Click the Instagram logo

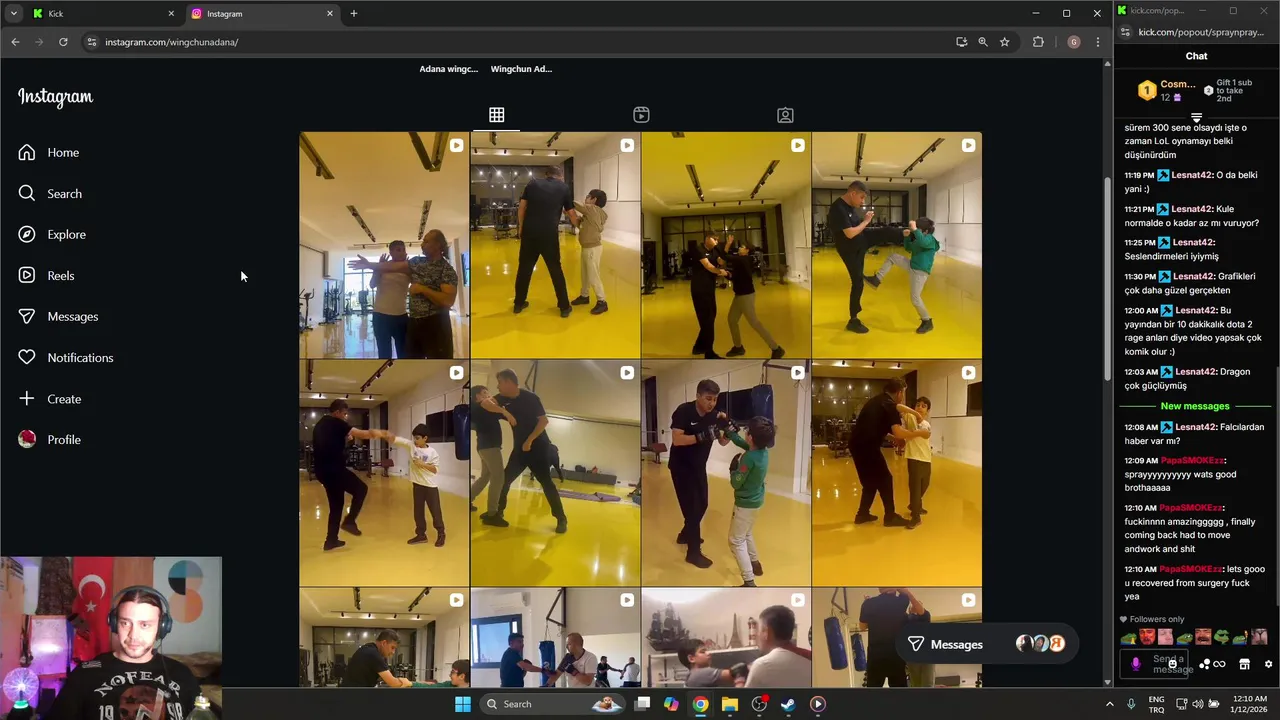(x=55, y=97)
